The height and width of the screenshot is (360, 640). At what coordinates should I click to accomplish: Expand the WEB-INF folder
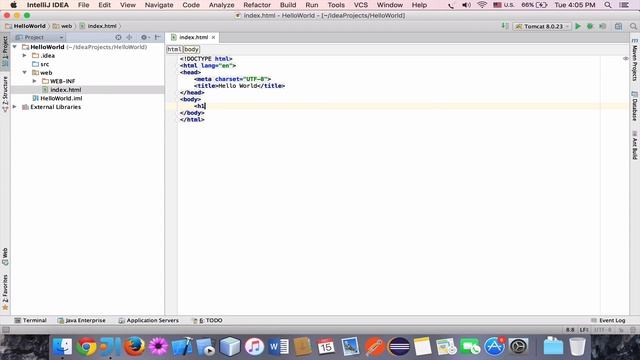(35, 81)
